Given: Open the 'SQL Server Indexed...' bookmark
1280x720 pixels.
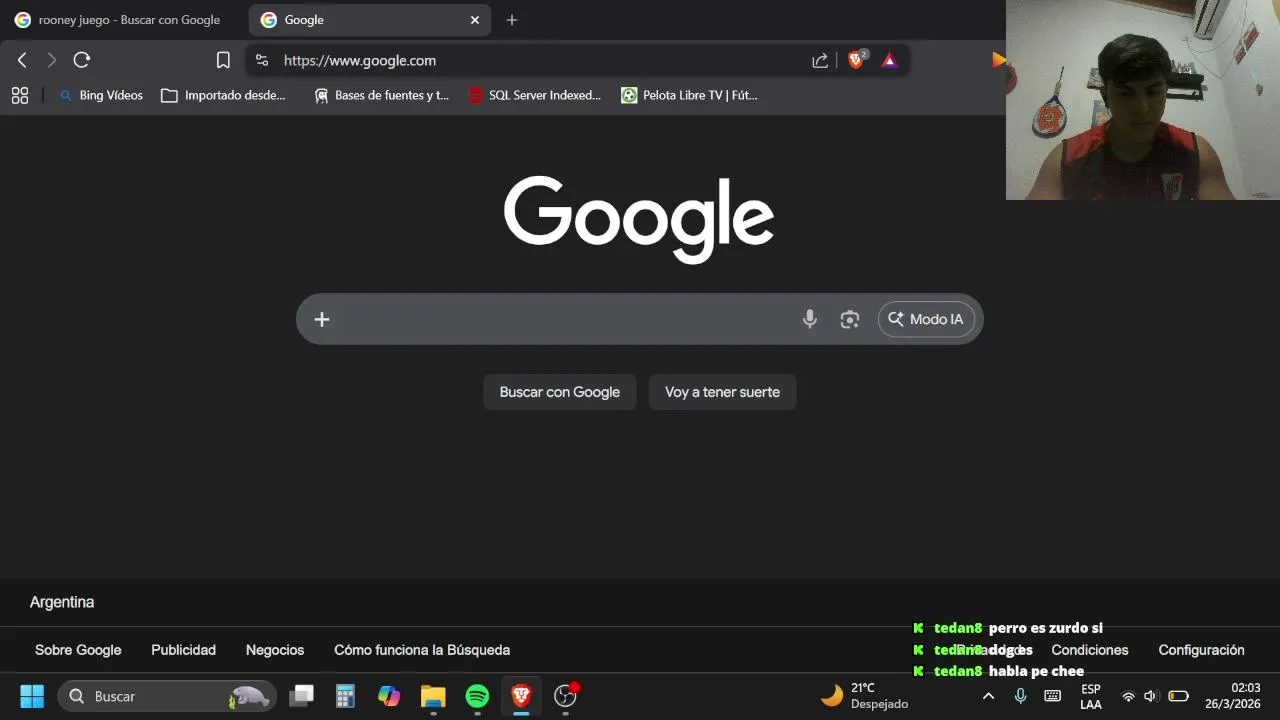Looking at the screenshot, I should pyautogui.click(x=535, y=95).
